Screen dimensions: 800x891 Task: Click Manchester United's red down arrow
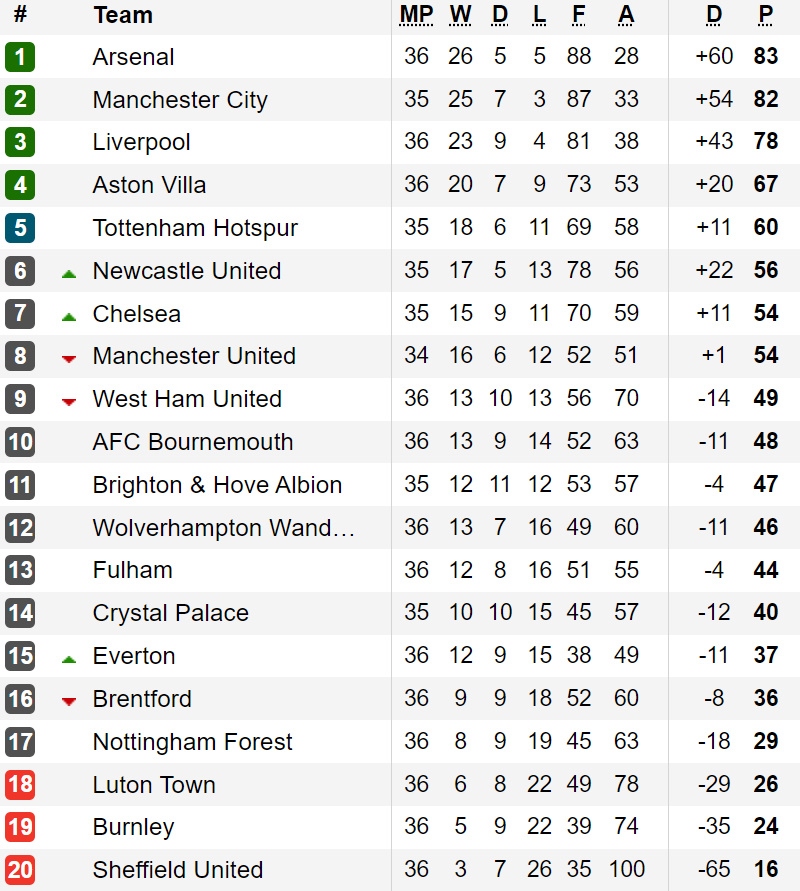click(x=69, y=359)
